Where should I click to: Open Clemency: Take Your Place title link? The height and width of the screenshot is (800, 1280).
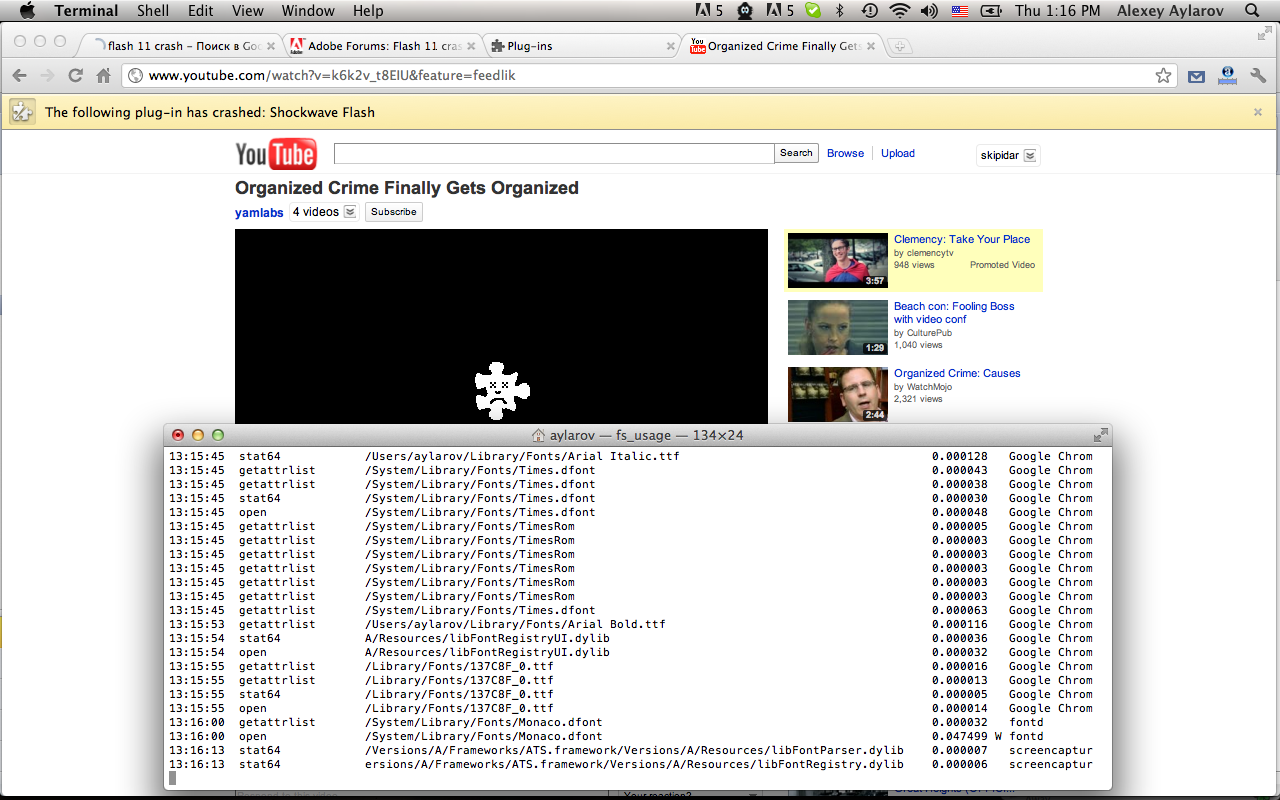pos(962,239)
